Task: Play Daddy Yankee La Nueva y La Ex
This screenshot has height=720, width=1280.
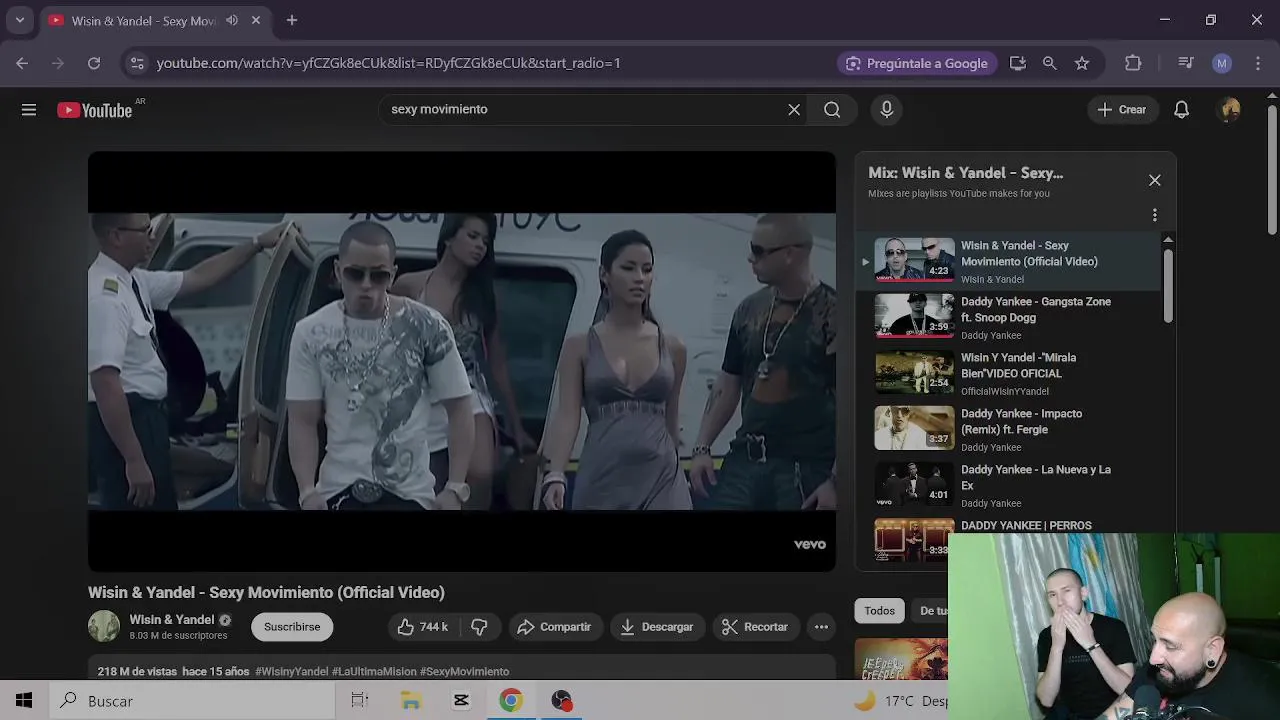Action: coord(1010,484)
